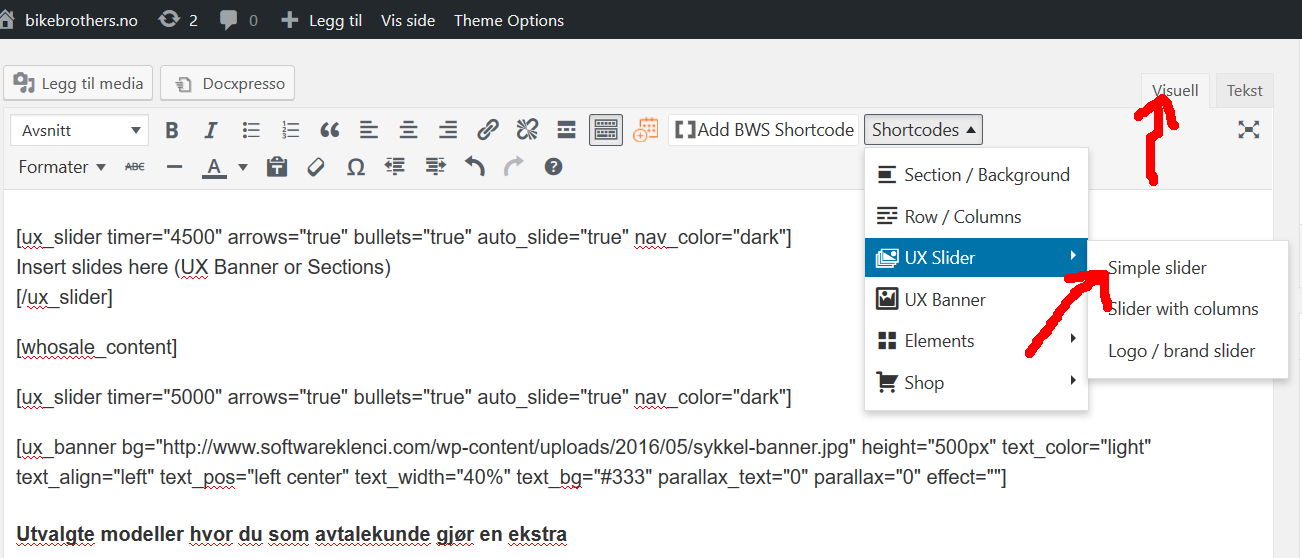
Task: Increase indent of paragraph
Action: coord(435,167)
